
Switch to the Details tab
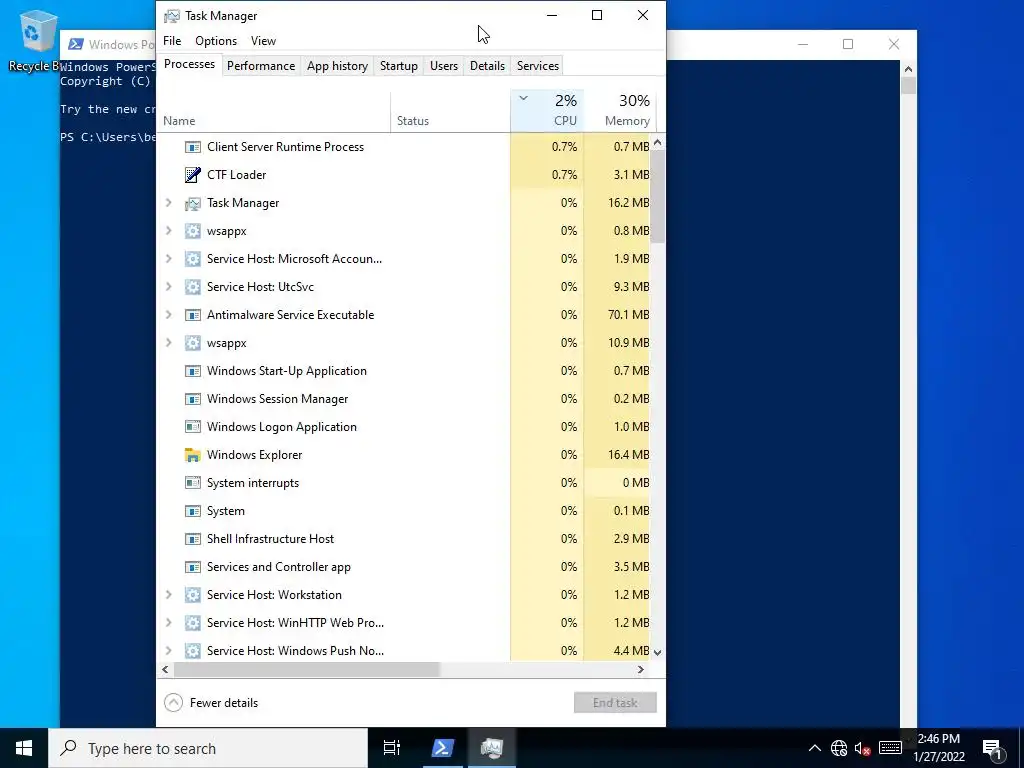(x=487, y=66)
